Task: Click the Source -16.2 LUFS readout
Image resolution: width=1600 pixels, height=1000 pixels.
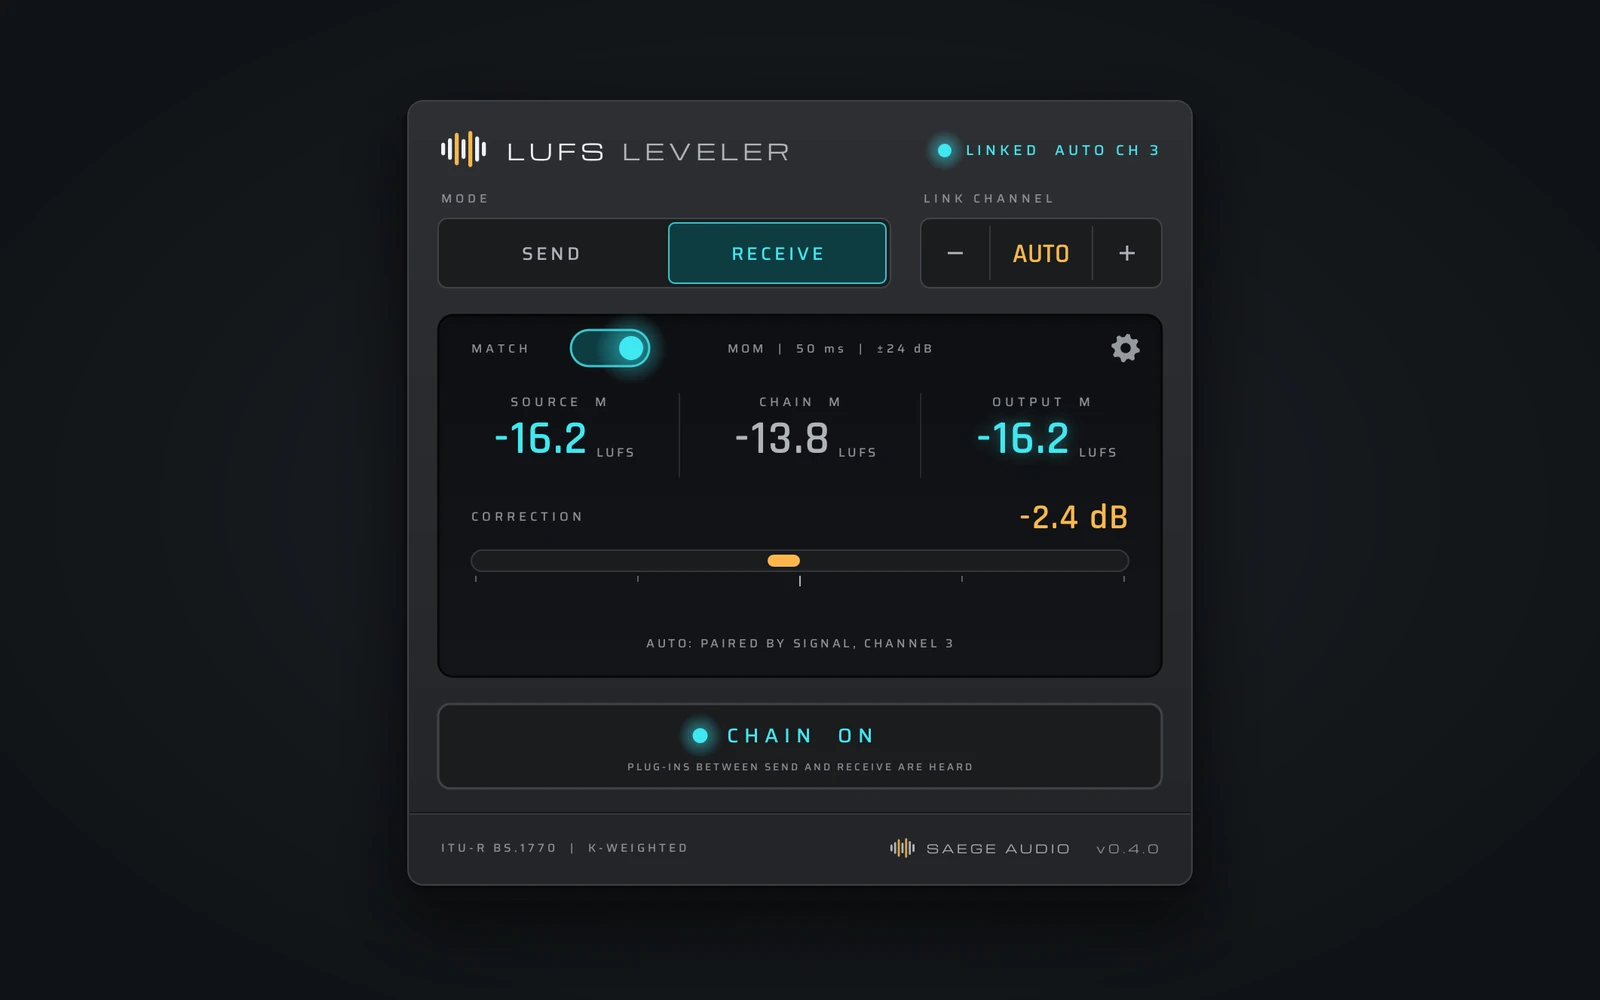Action: click(564, 438)
